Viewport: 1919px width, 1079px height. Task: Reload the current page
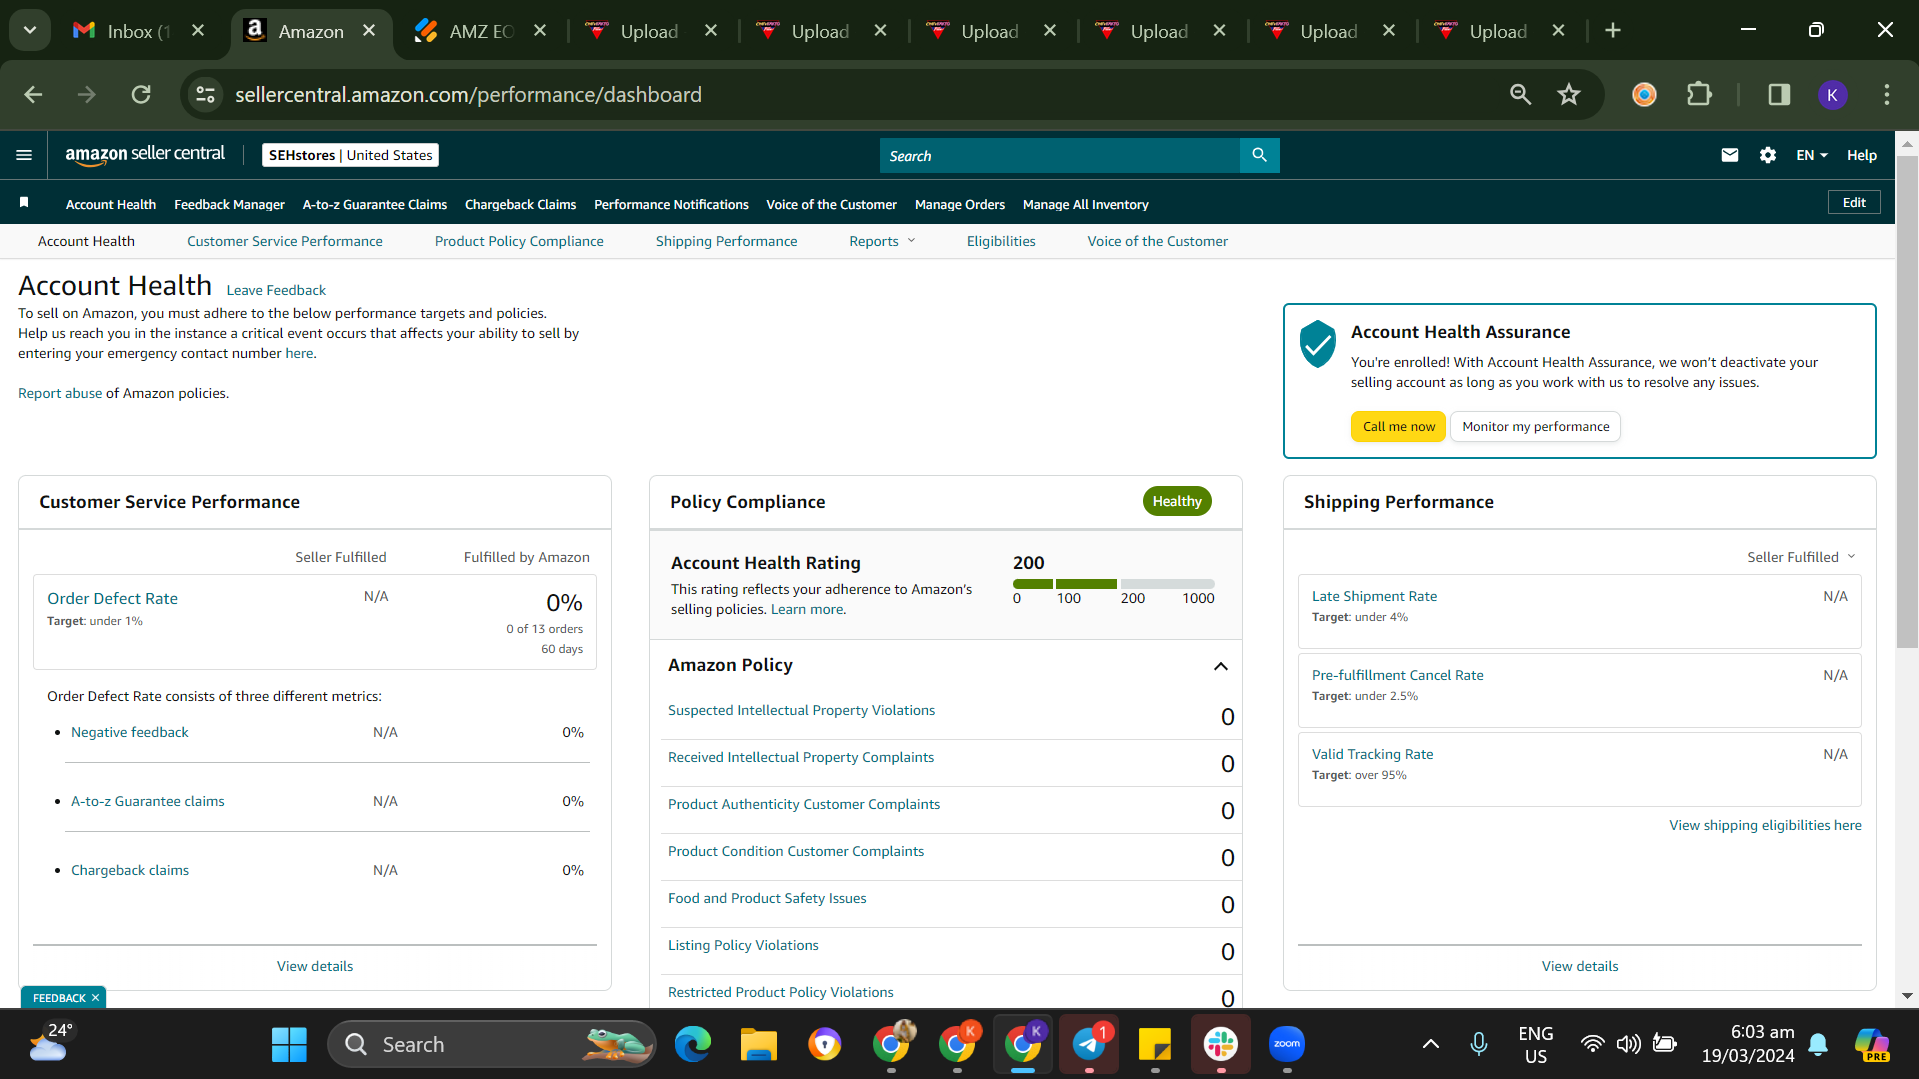141,94
